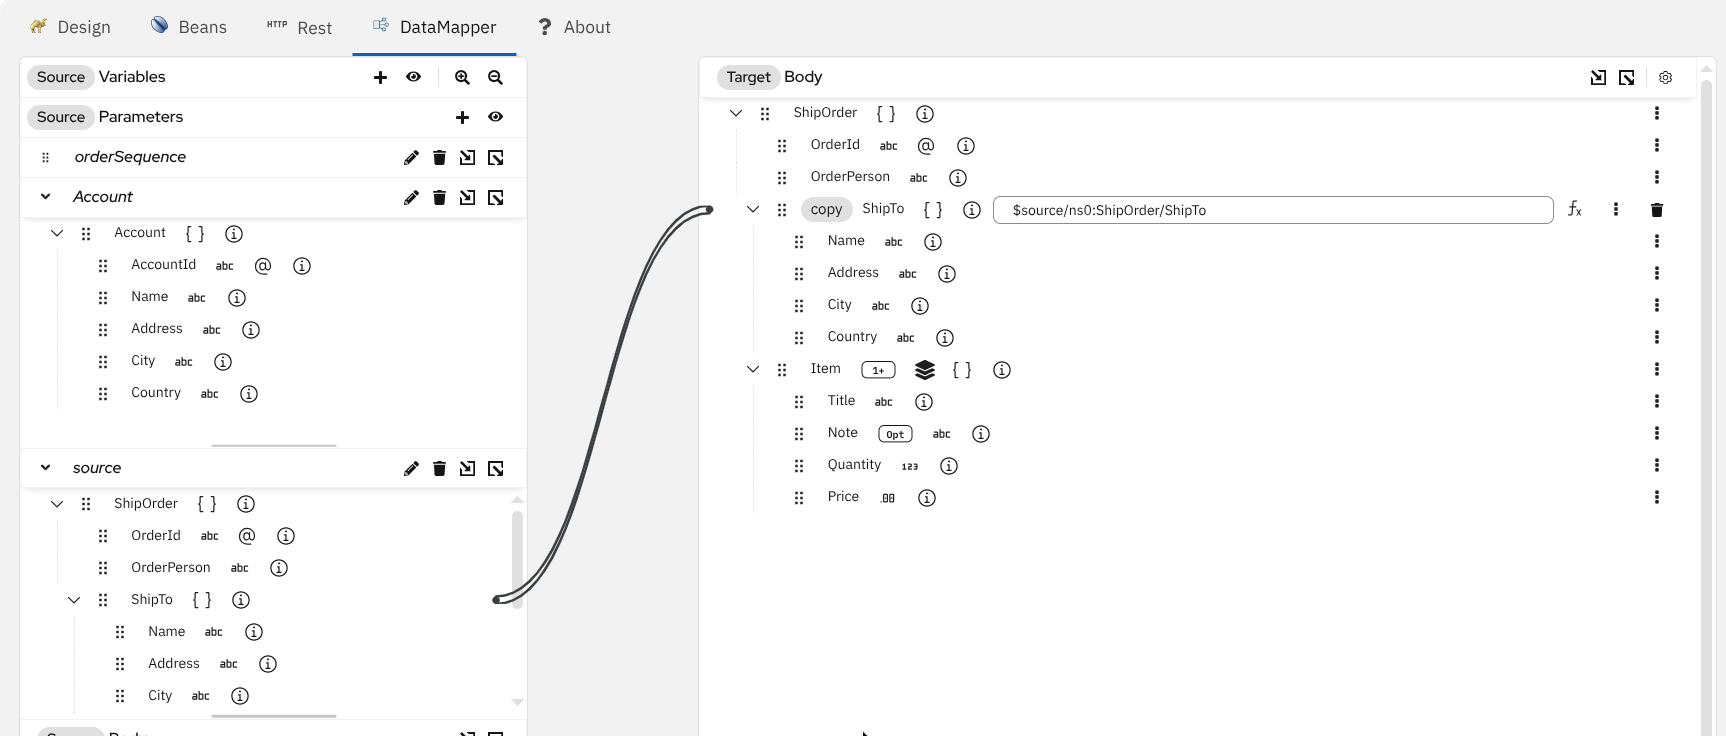Open the kebab menu for target OrderId
Image resolution: width=1726 pixels, height=736 pixels.
[x=1657, y=145]
